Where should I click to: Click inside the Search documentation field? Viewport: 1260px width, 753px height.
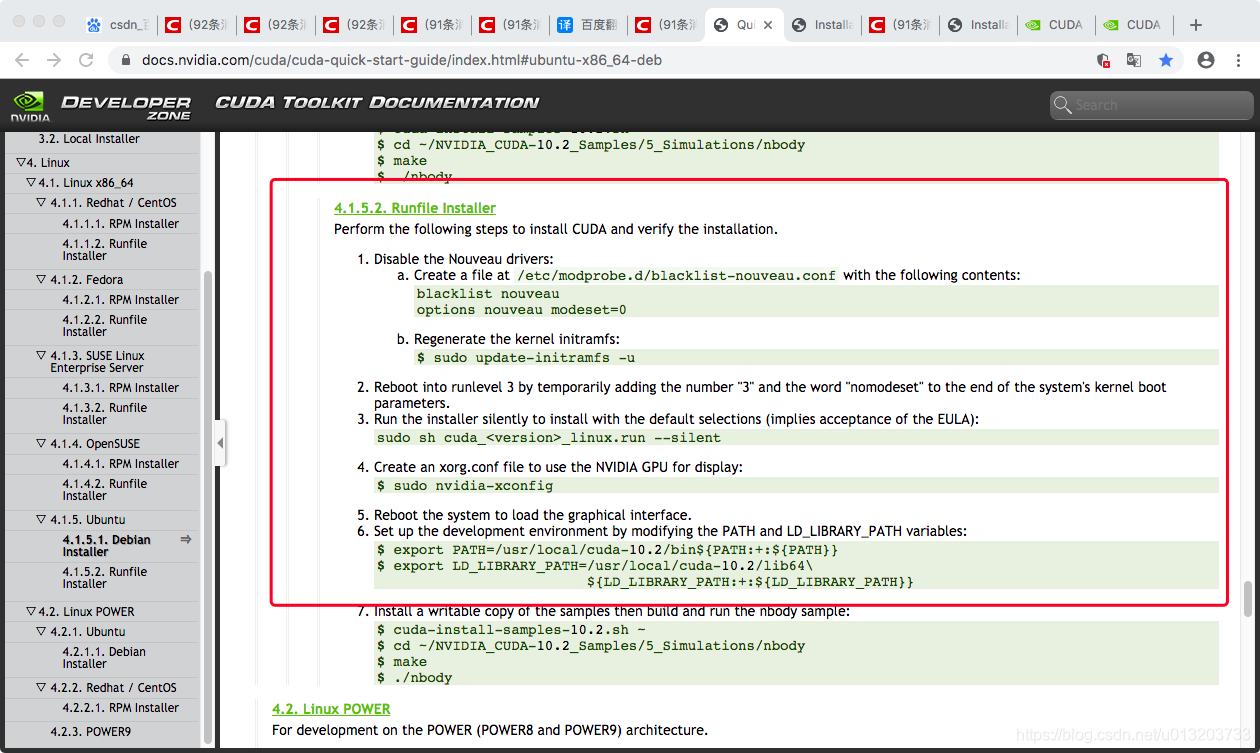click(x=1150, y=104)
